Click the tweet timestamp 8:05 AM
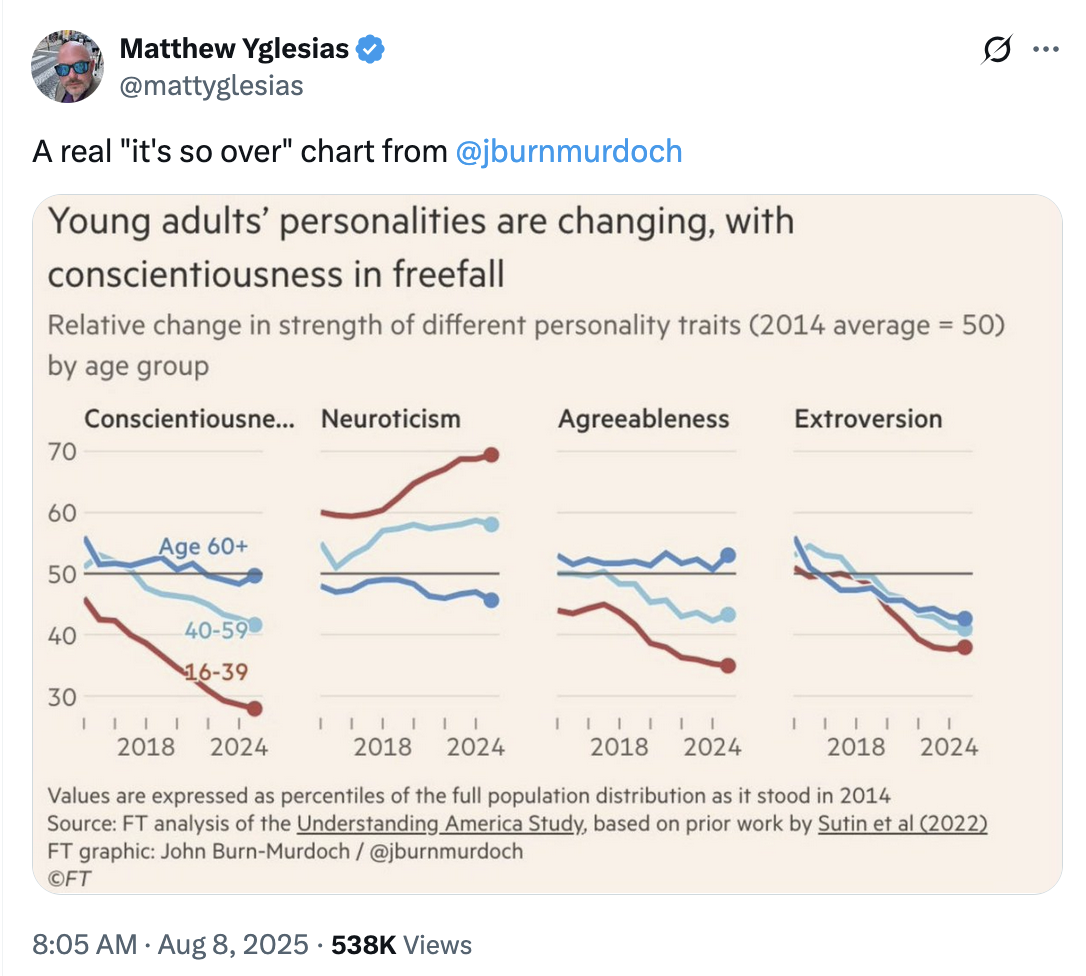Screen dimensions: 1086x976 (x=84, y=945)
